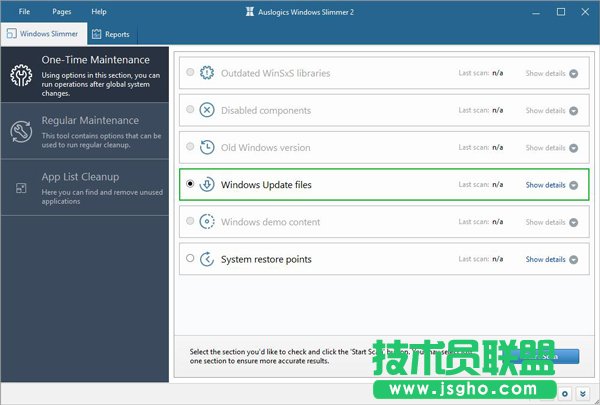Click the Disabled components X circle icon

[207, 110]
